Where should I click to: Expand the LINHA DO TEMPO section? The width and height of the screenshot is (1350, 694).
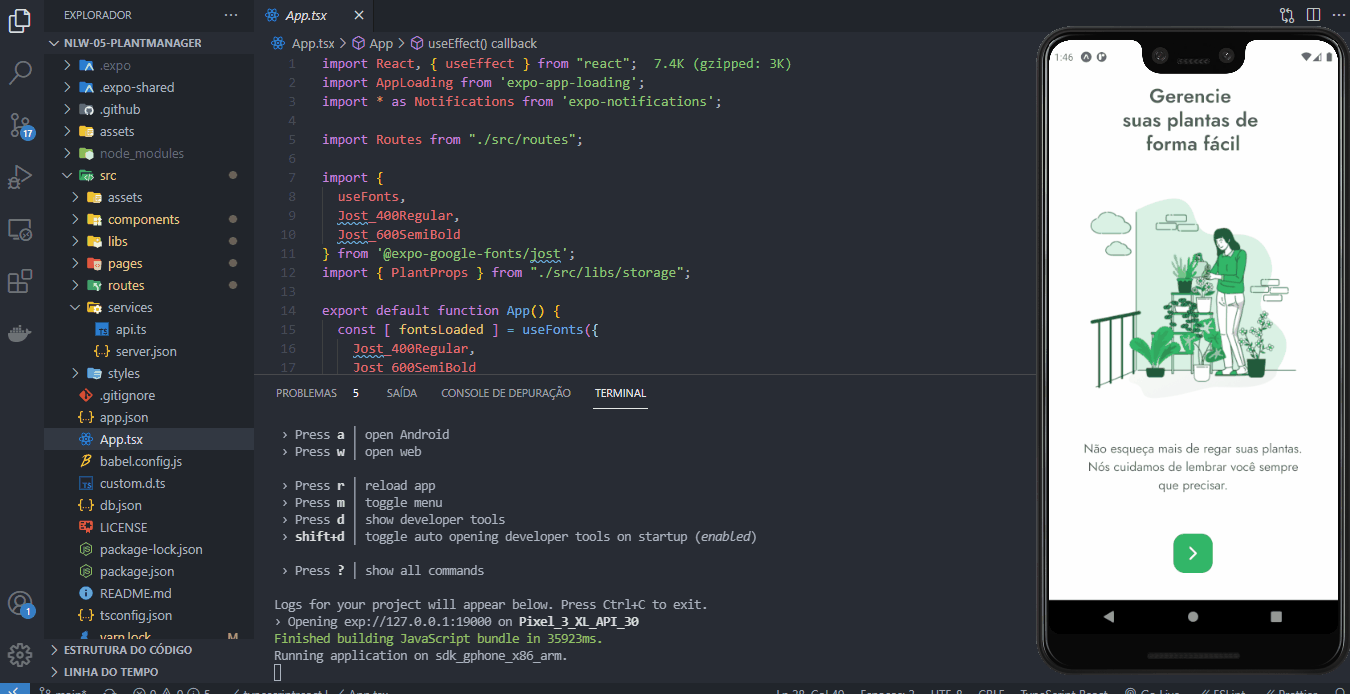149,672
